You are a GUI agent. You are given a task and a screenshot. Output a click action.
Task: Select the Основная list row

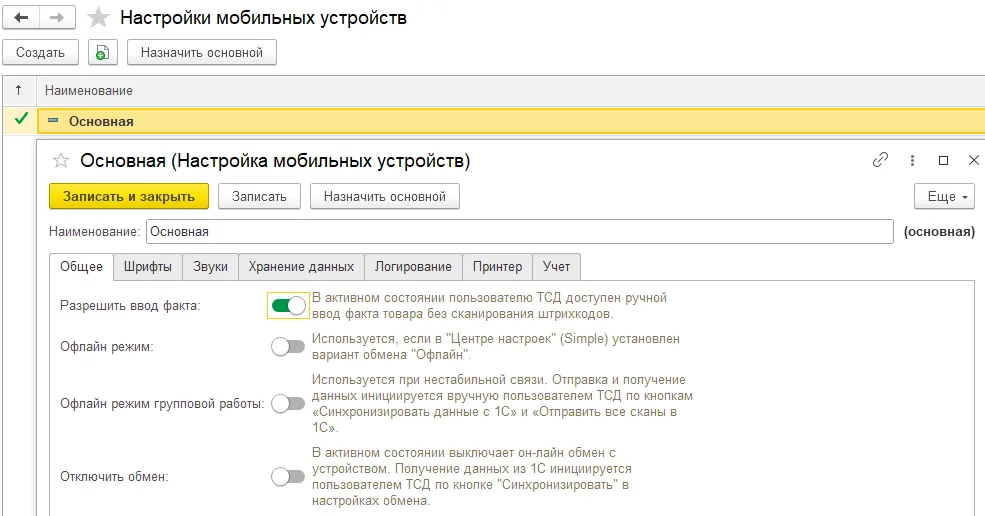[x=511, y=121]
